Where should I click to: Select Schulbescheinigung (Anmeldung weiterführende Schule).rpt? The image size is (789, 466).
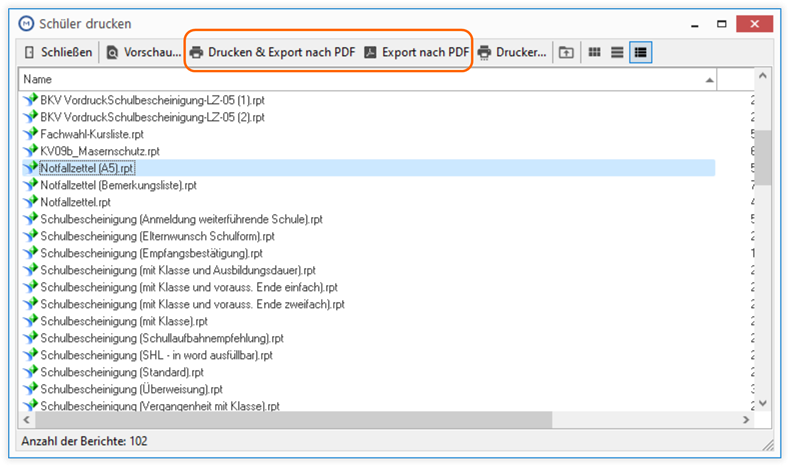click(x=182, y=219)
